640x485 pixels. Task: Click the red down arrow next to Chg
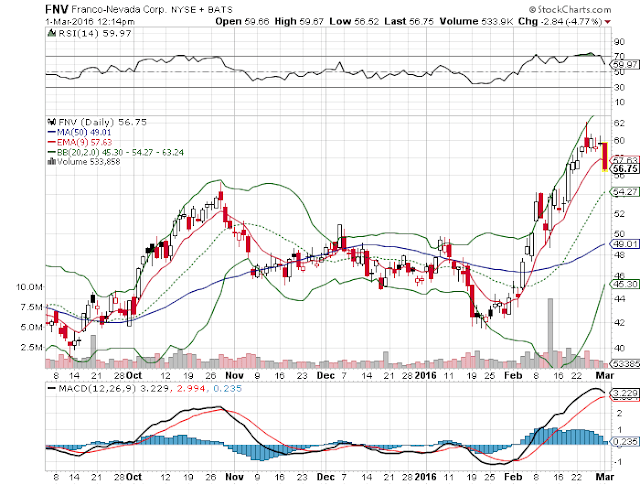click(608, 22)
